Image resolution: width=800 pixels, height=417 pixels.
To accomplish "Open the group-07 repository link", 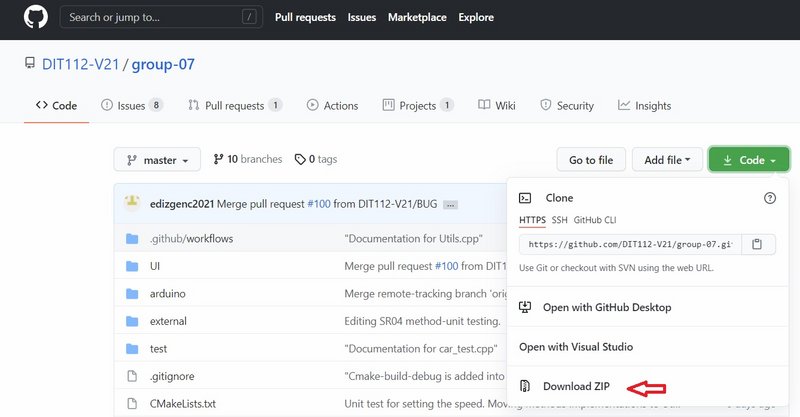I will click(163, 64).
